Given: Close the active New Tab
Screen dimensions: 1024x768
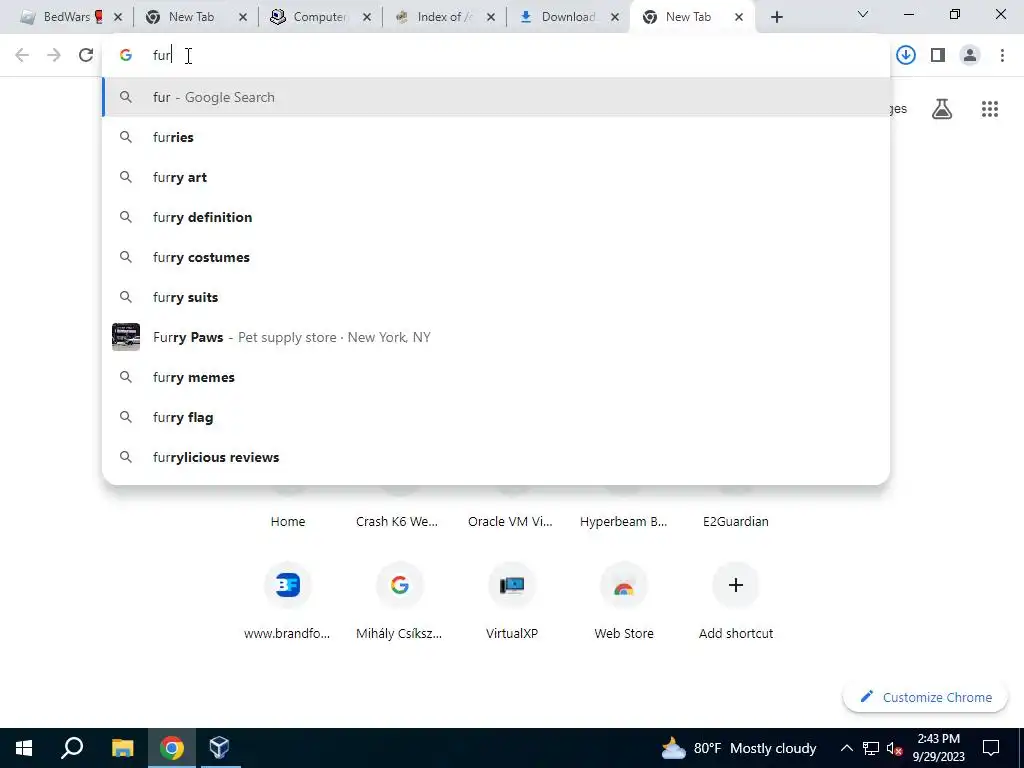Looking at the screenshot, I should click(x=739, y=18).
